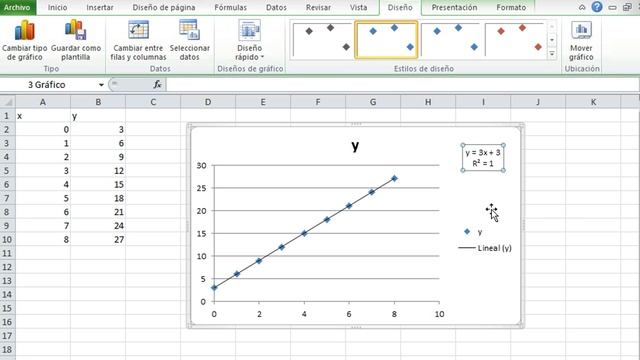Open the Name Box dropdown
This screenshot has width=640, height=360.
(101, 85)
